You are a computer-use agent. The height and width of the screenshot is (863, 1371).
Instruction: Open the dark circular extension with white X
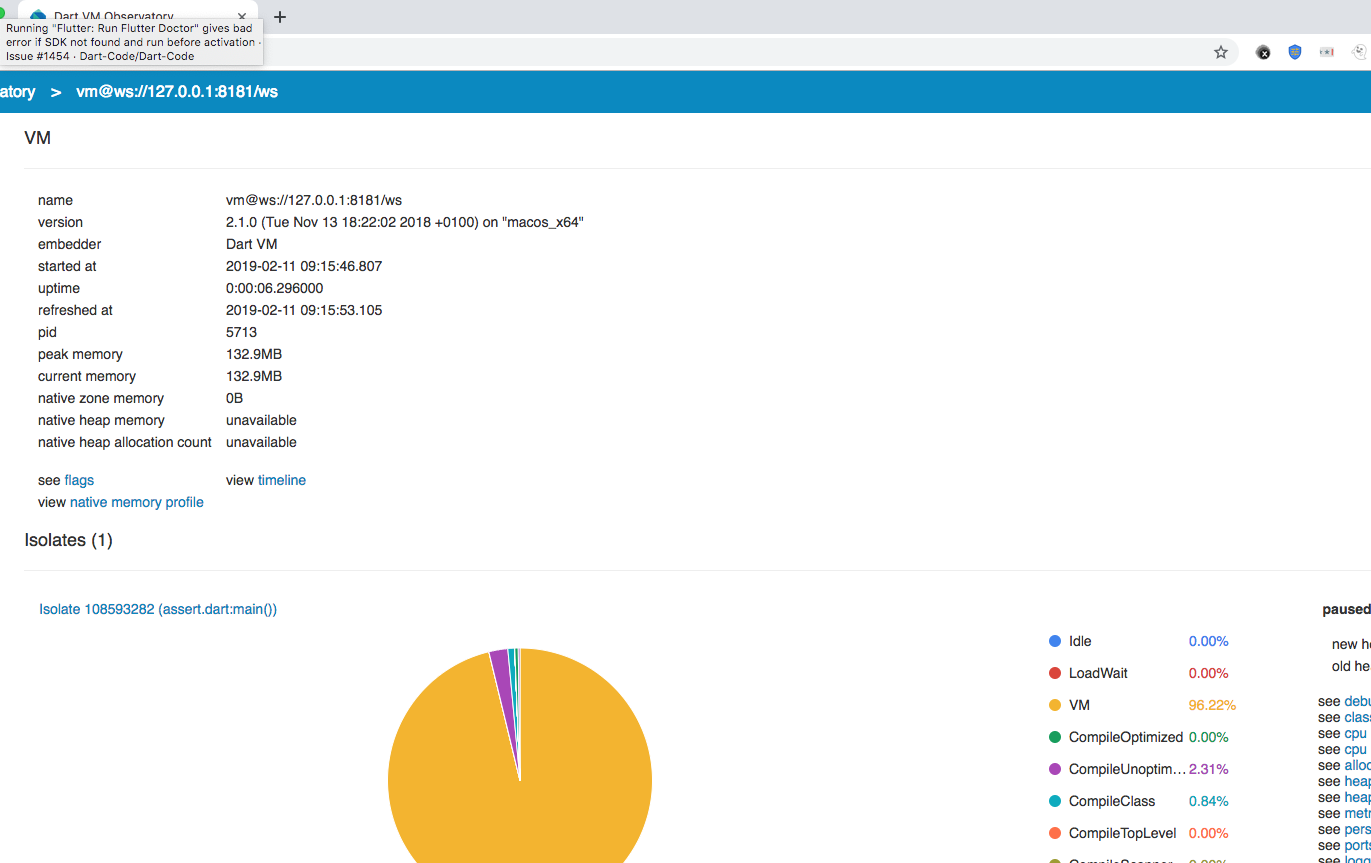(x=1263, y=52)
